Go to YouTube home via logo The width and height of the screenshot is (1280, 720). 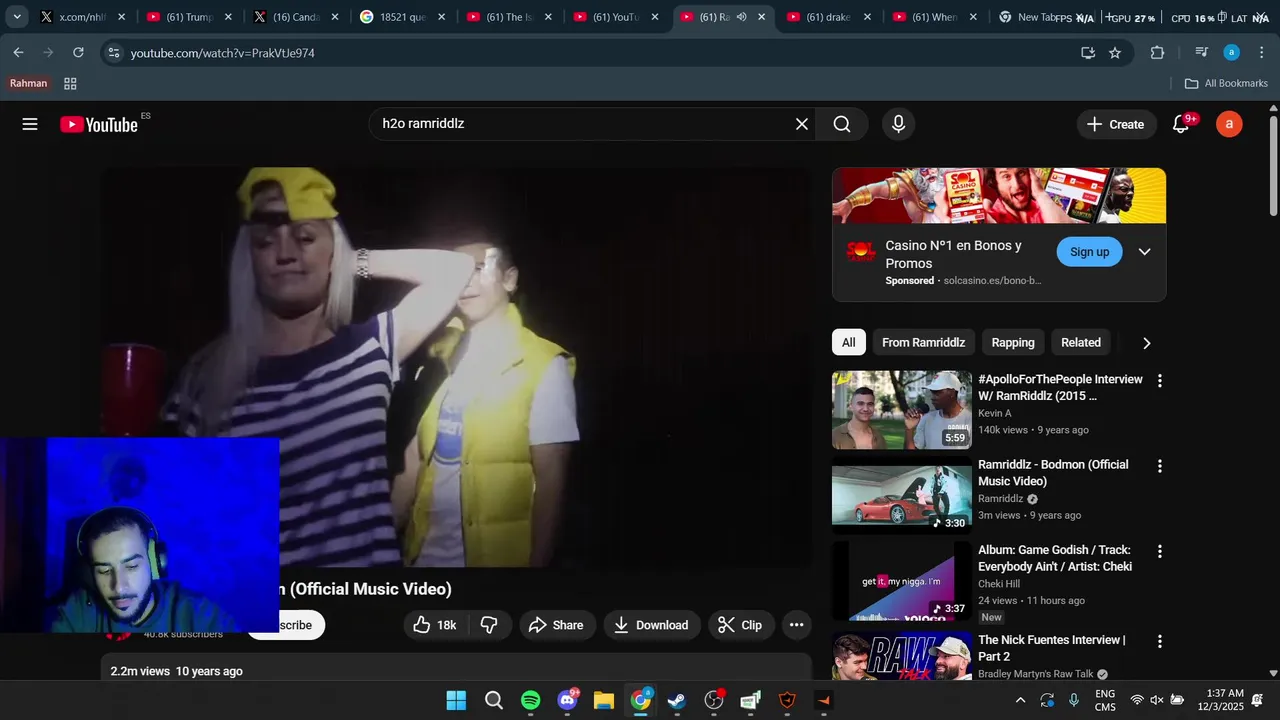98,124
